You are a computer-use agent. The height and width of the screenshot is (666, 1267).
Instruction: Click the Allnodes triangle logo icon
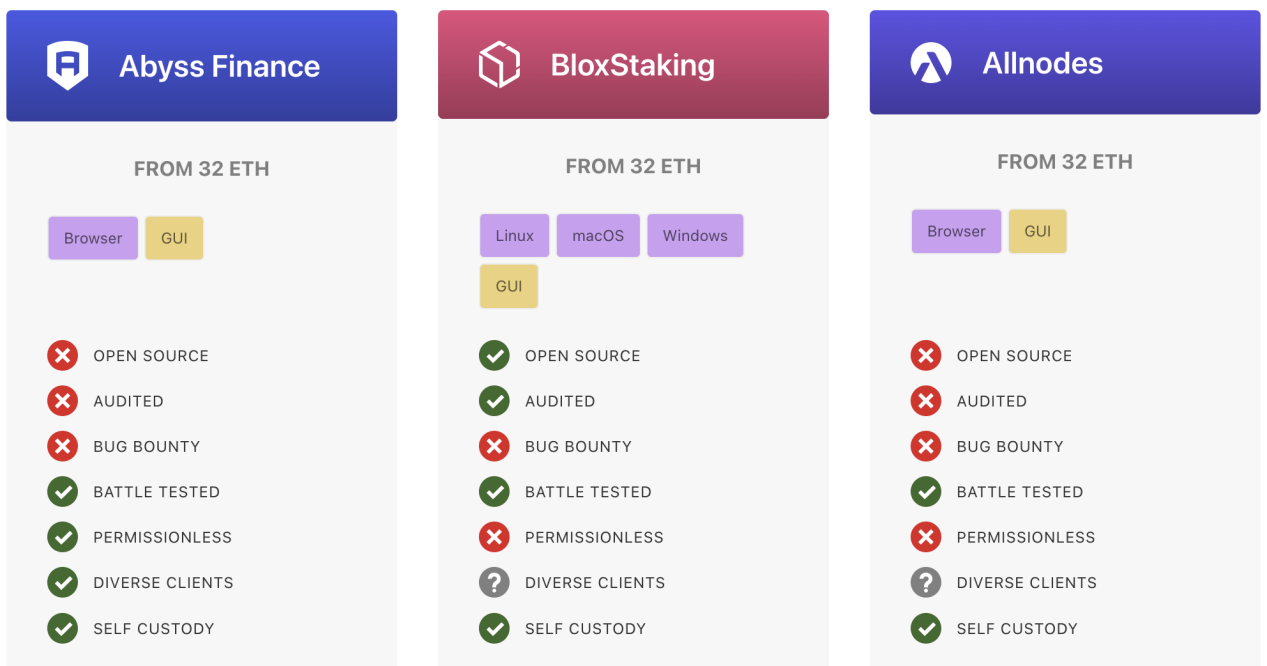[931, 63]
